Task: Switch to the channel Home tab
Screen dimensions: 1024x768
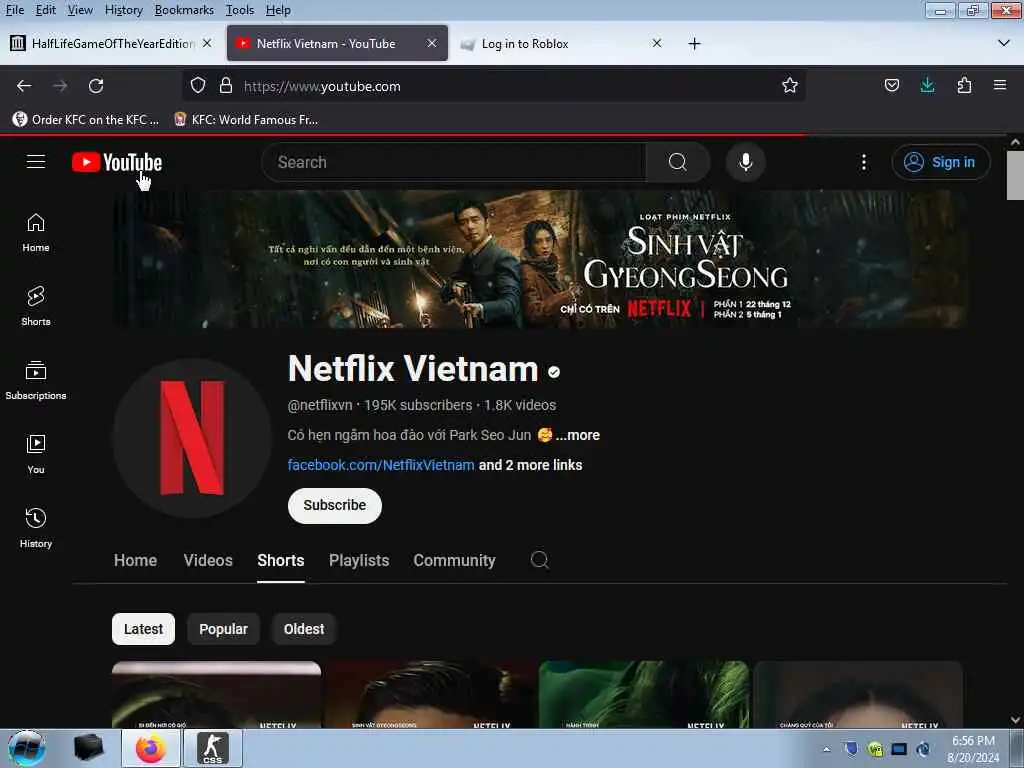Action: (135, 560)
